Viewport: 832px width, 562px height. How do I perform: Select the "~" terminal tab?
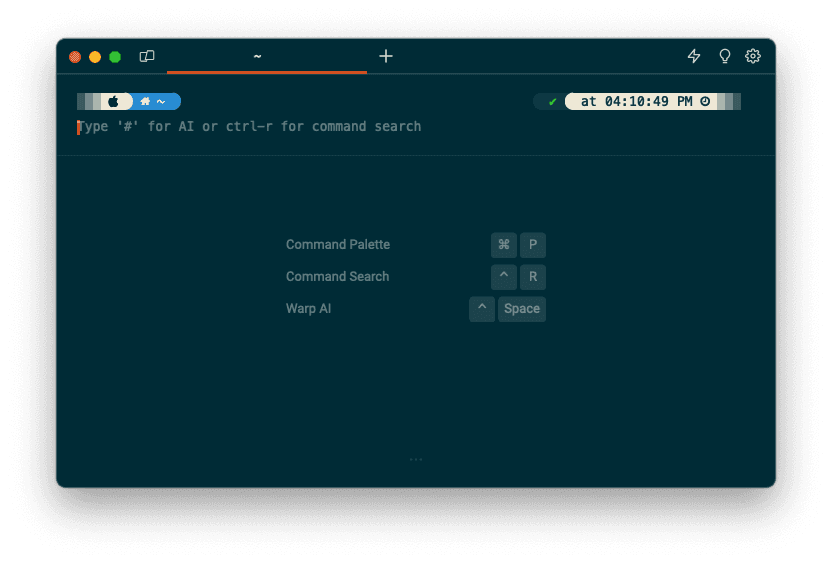257,57
